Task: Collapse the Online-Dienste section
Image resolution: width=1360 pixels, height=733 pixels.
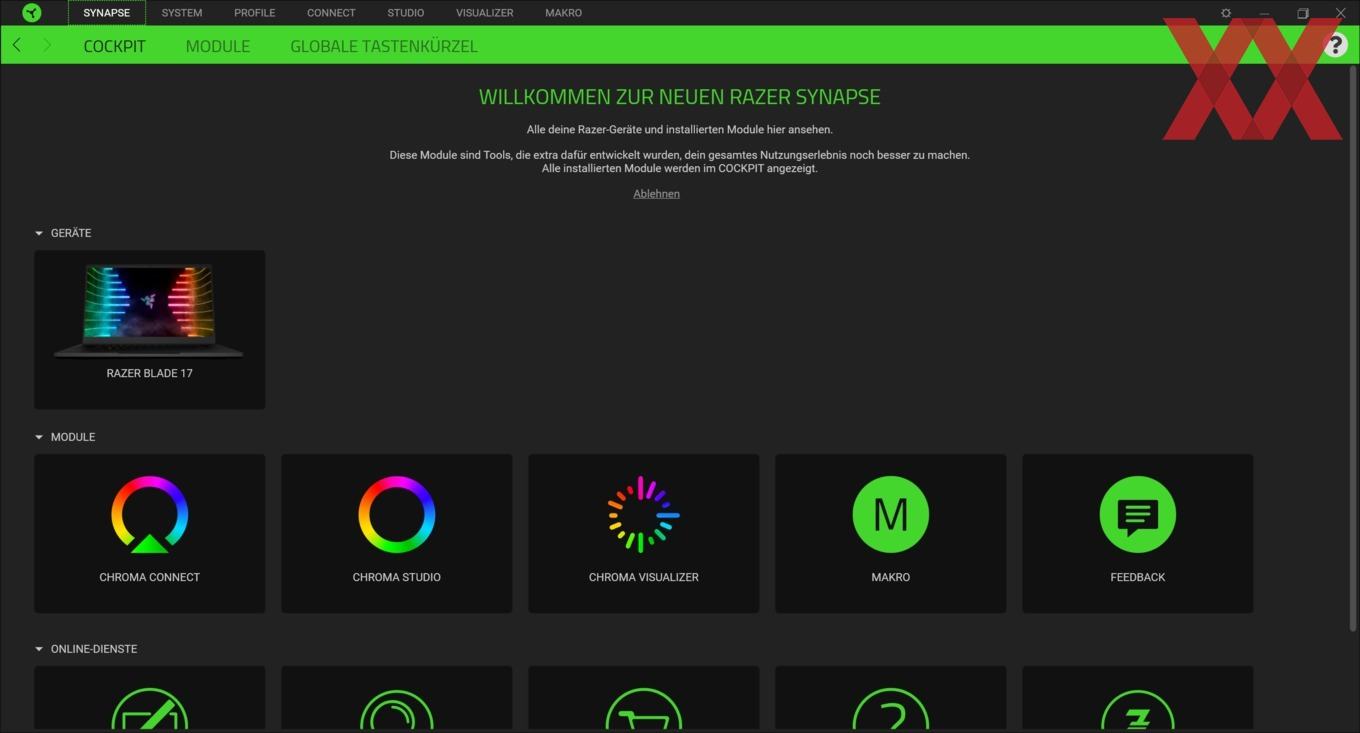Action: (39, 649)
